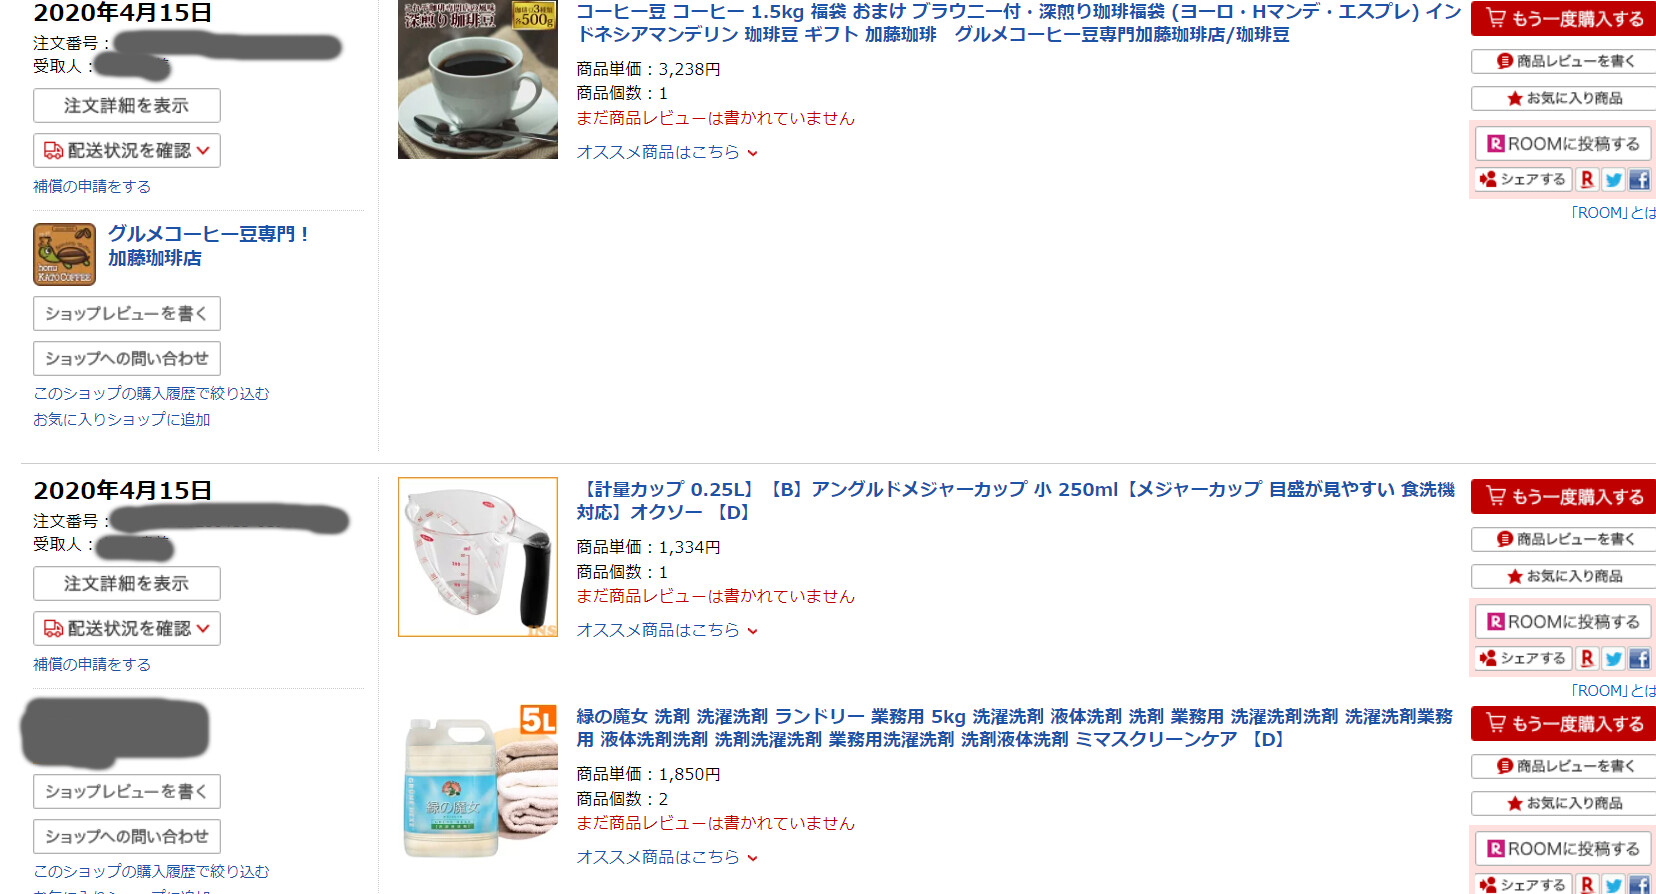Viewport: 1656px width, 894px height.
Task: Expand 配送状況を確認 for the coffee order
Action: click(127, 150)
